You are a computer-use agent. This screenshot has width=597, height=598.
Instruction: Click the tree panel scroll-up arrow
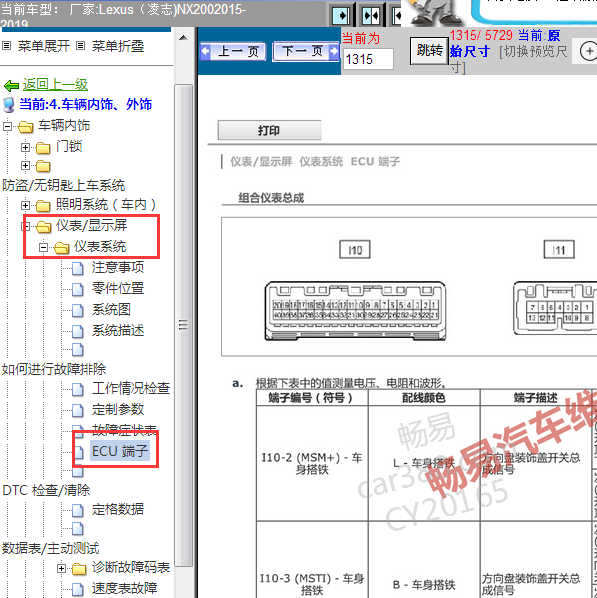183,38
